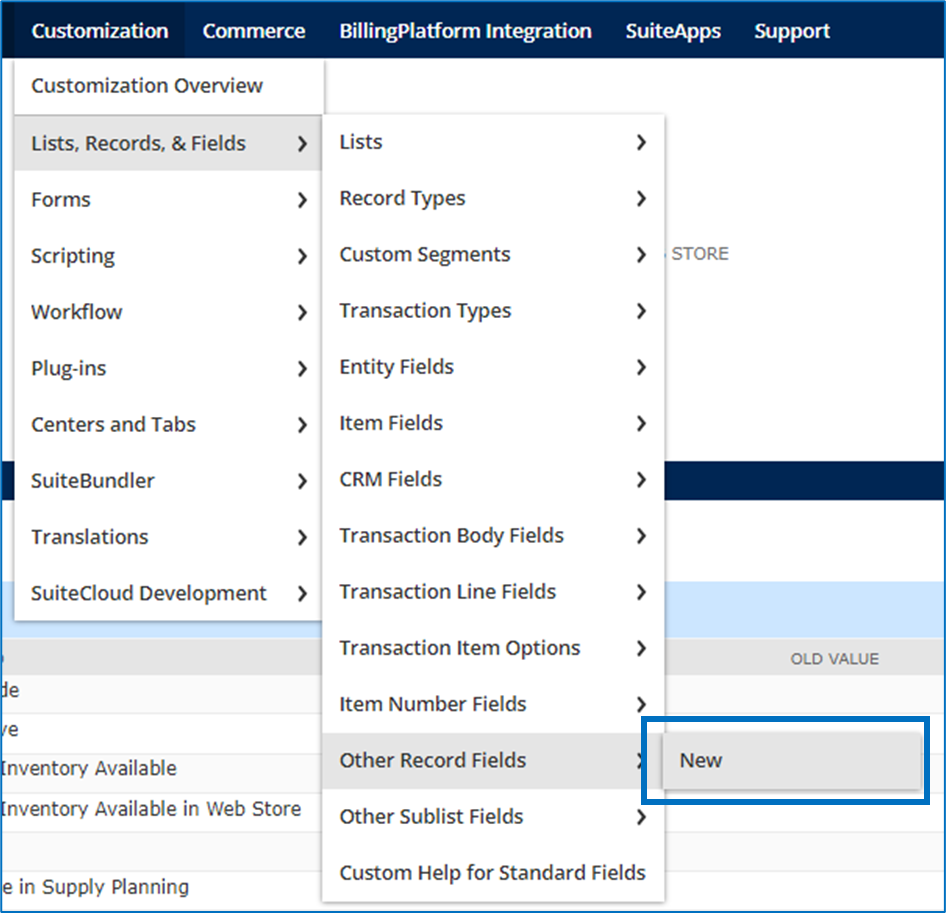
Task: Expand chevron next to Plug-ins
Action: (302, 369)
